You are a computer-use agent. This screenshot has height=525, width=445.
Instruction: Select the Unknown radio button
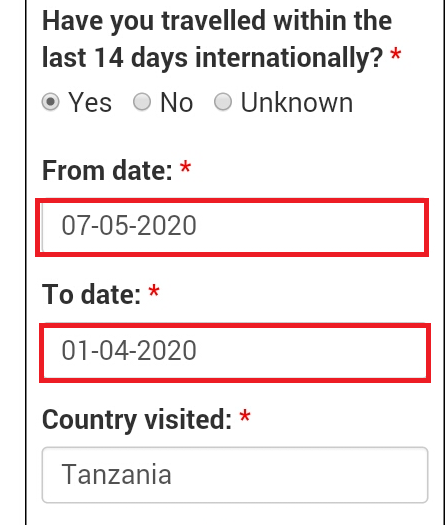point(223,101)
